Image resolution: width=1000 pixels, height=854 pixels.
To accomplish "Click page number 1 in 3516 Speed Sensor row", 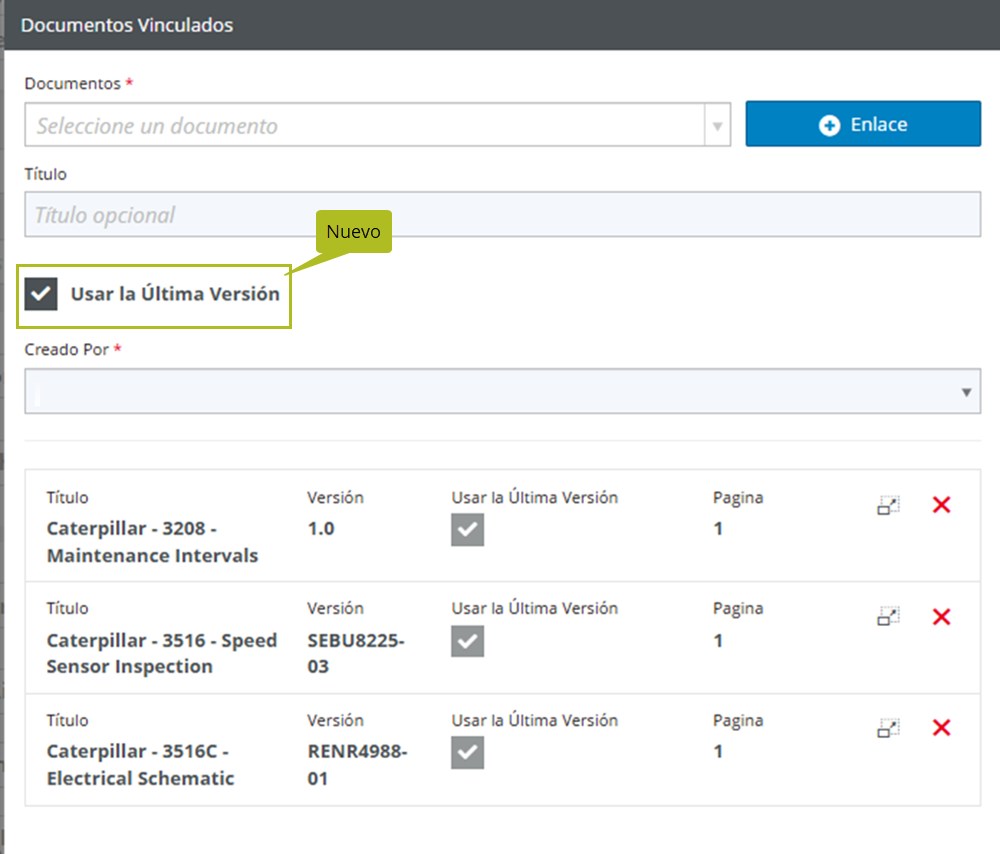I will tap(718, 640).
